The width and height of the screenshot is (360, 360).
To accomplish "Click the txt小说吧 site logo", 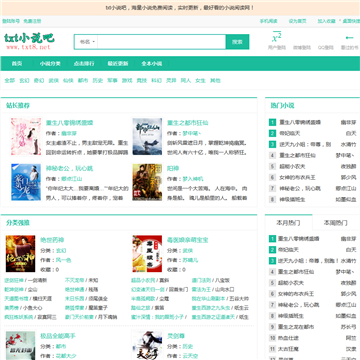I will click(29, 41).
